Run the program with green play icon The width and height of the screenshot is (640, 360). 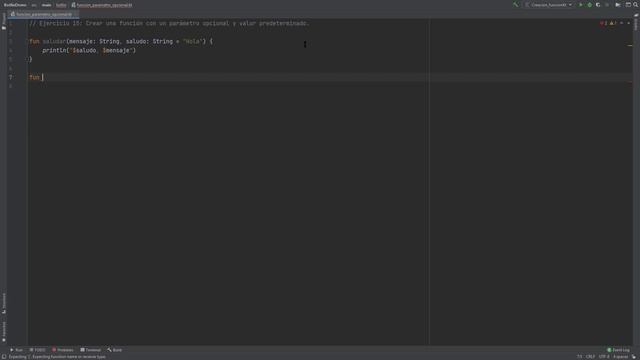tap(581, 5)
